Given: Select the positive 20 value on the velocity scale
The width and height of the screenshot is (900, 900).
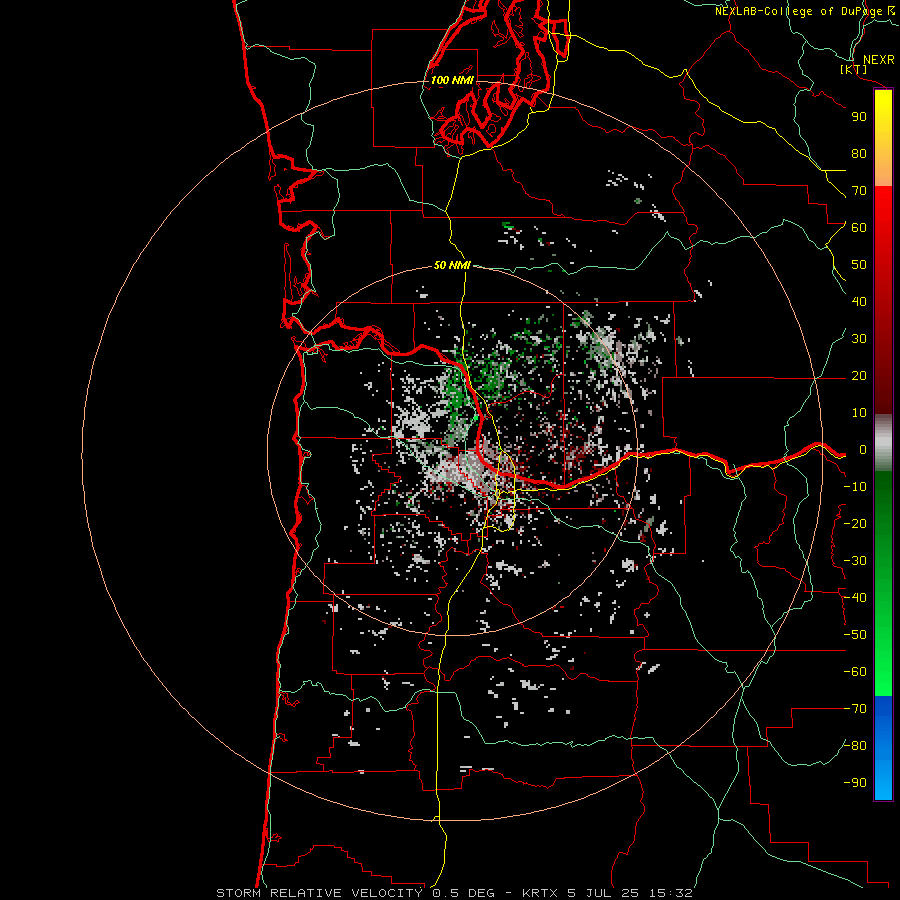Looking at the screenshot, I should [859, 376].
